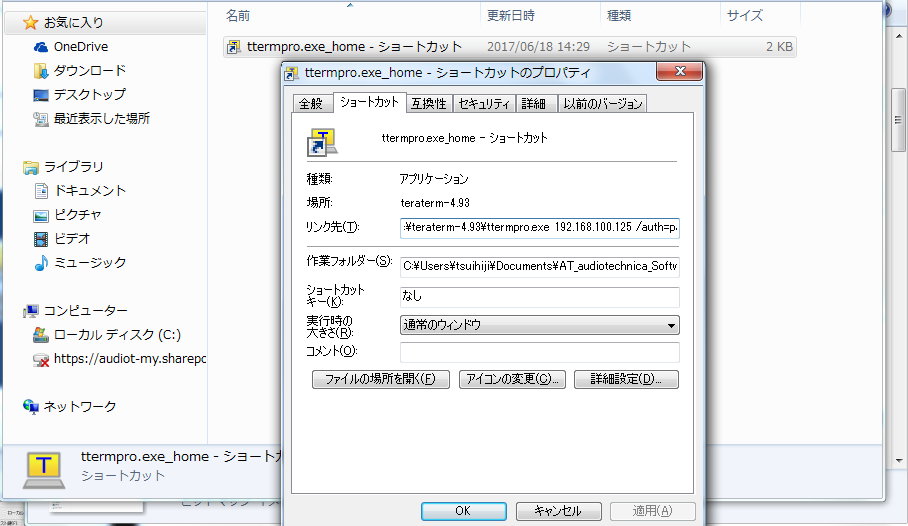This screenshot has height=526, width=908.
Task: Click the Favorites star icon
Action: coord(30,23)
